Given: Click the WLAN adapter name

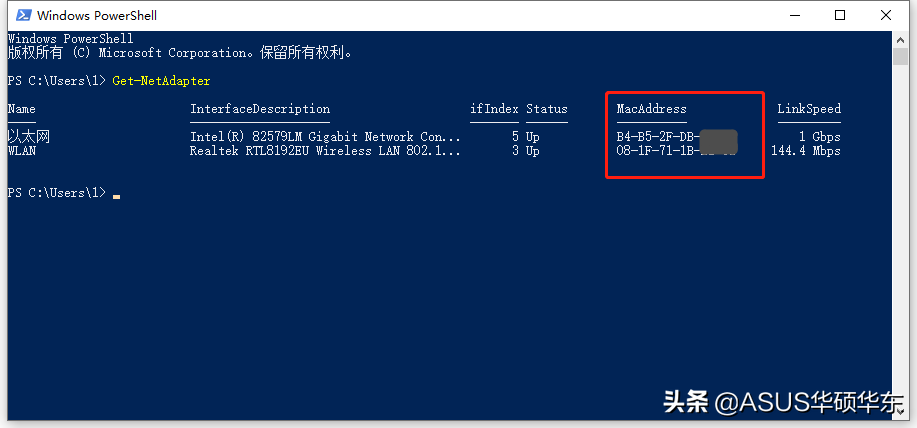Looking at the screenshot, I should tap(21, 151).
